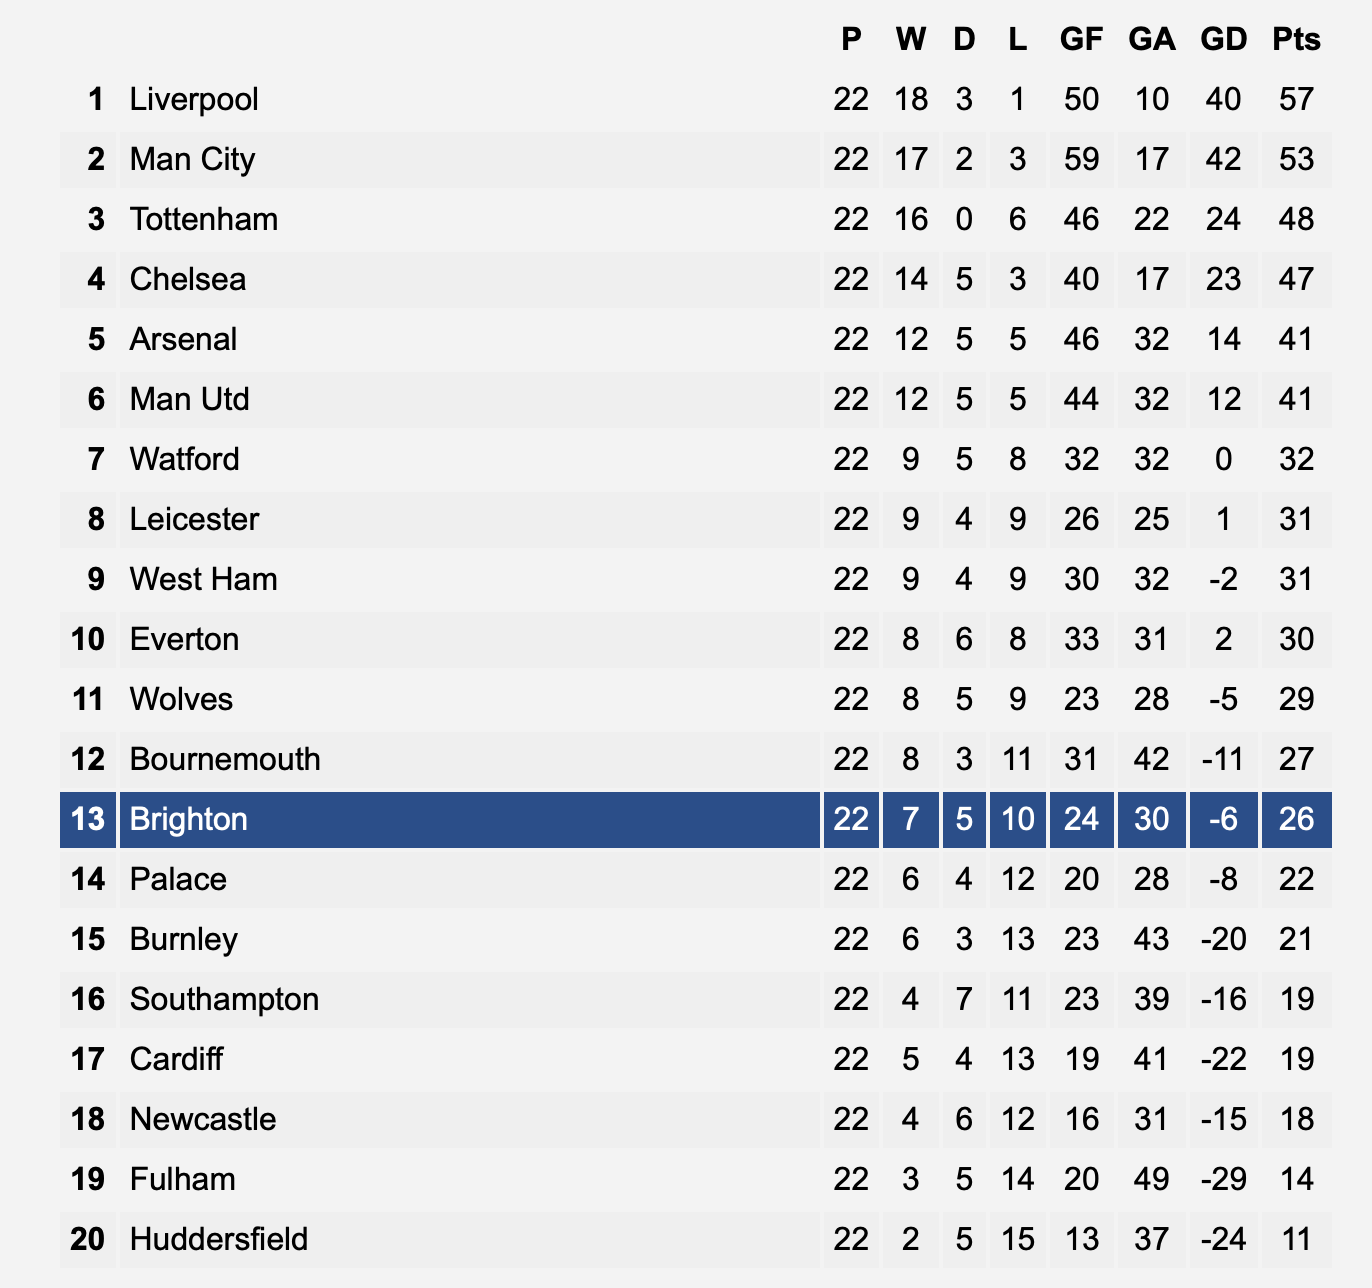Click the GA column header
Viewport: 1372px width, 1288px height.
point(1151,39)
